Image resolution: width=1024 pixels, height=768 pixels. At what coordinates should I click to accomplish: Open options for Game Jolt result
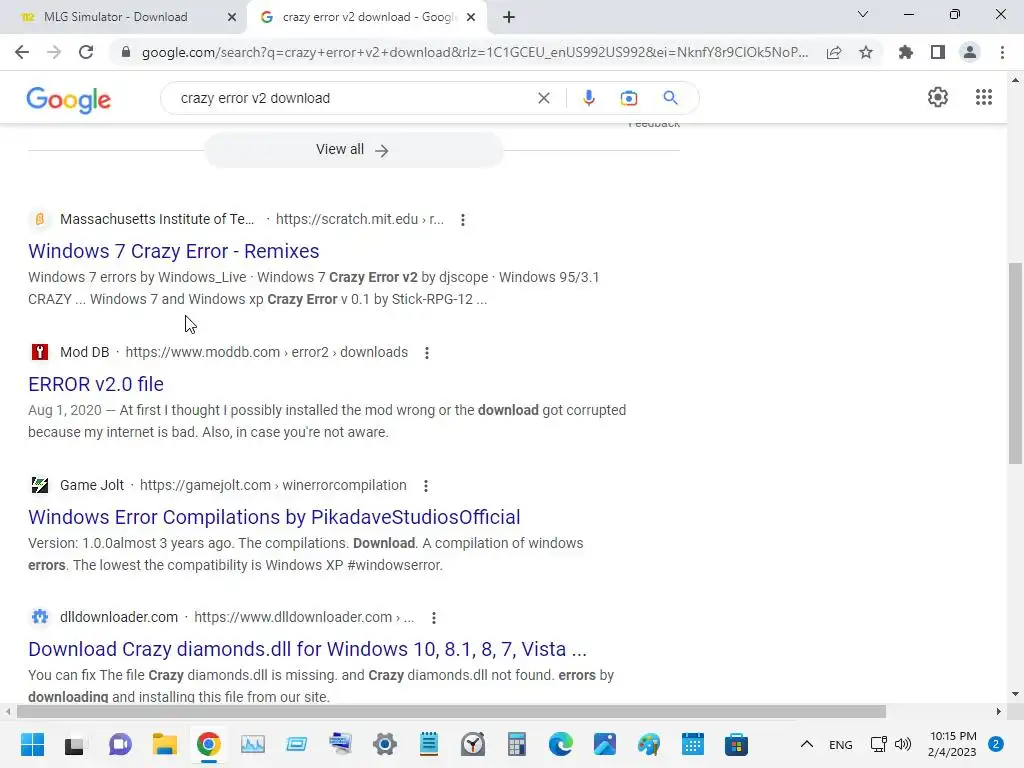[x=426, y=486]
